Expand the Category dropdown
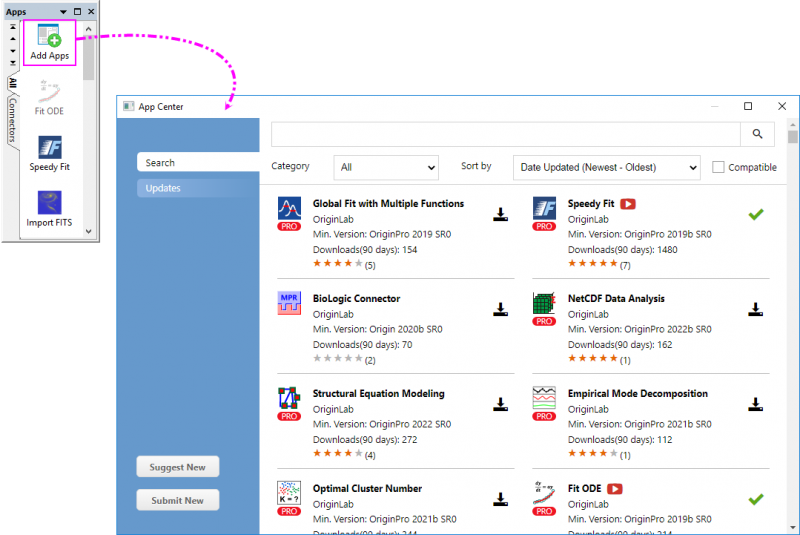The width and height of the screenshot is (800, 535). [385, 168]
